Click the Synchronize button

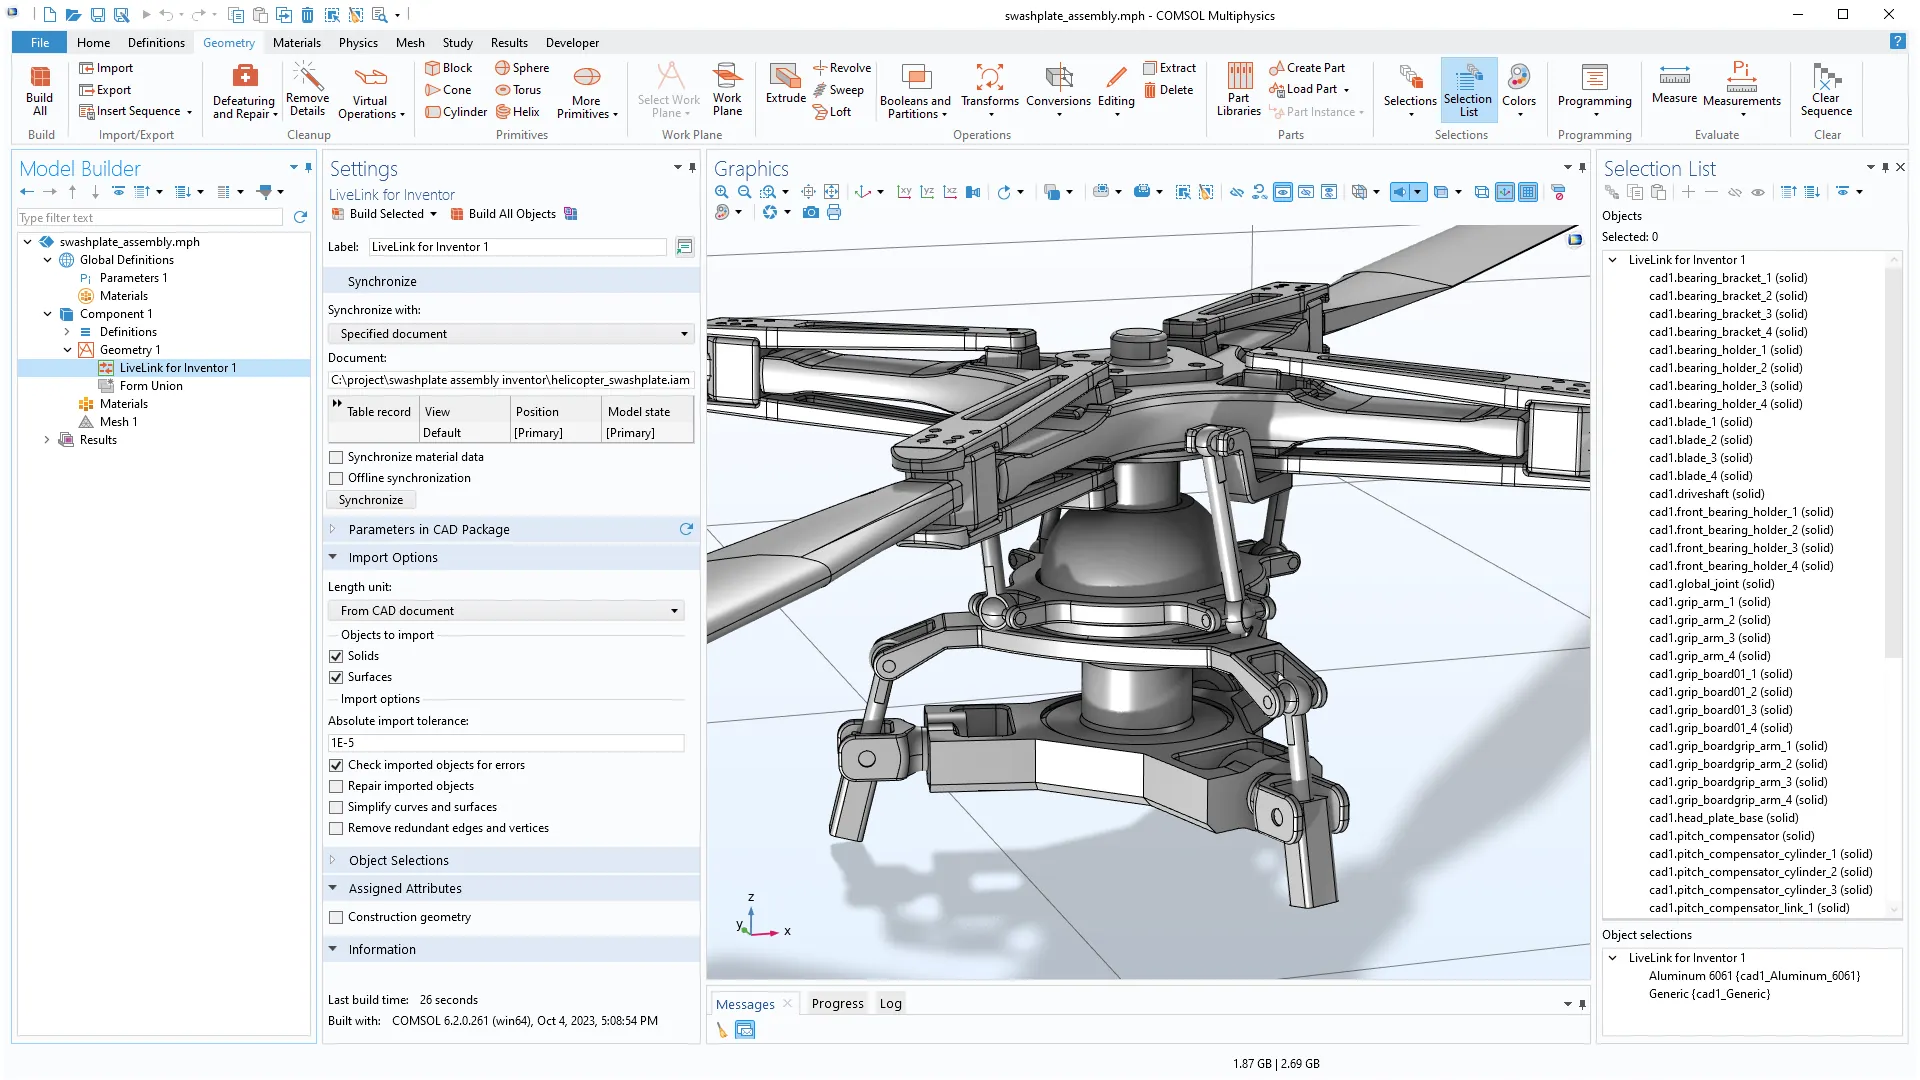371,500
